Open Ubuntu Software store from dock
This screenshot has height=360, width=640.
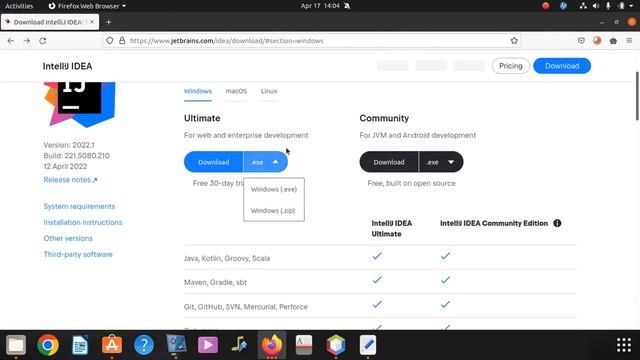tap(112, 345)
